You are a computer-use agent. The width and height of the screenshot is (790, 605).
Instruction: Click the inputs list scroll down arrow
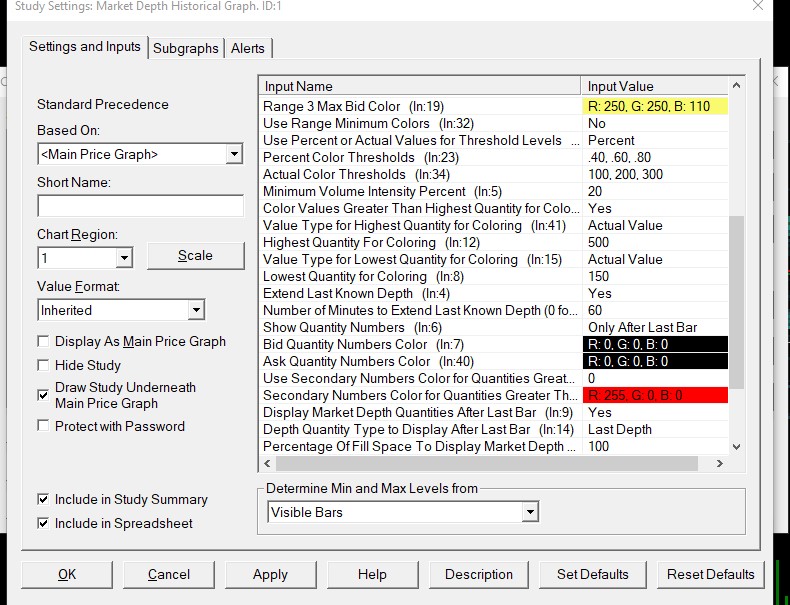(736, 446)
